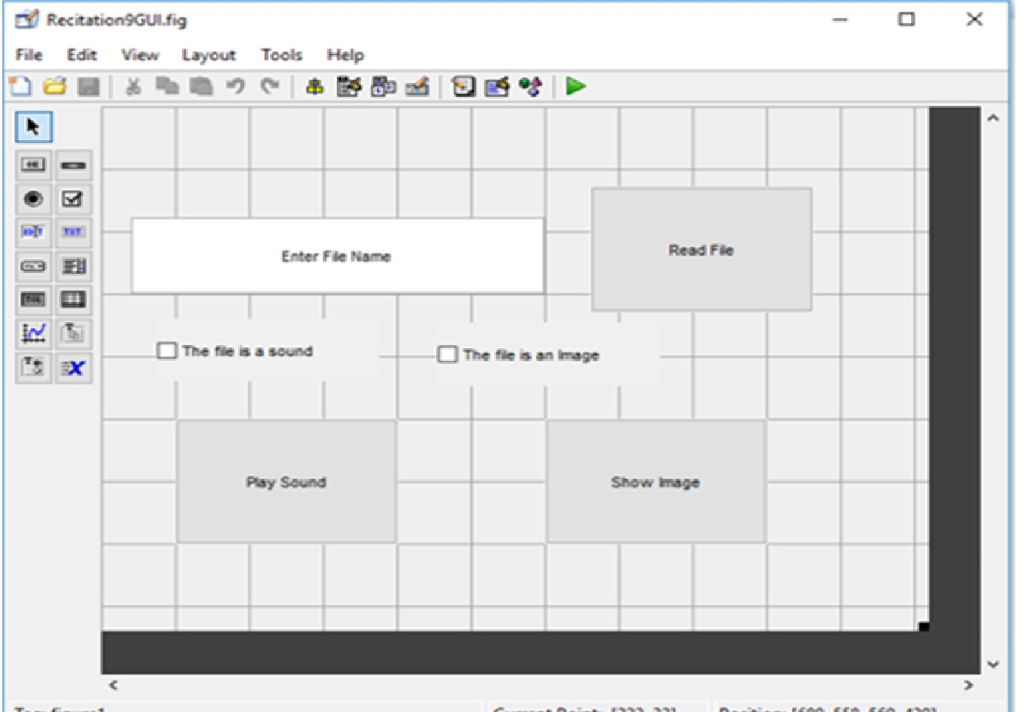The image size is (1024, 712).
Task: Select the Radio Button tool in the palette
Action: coord(31,199)
